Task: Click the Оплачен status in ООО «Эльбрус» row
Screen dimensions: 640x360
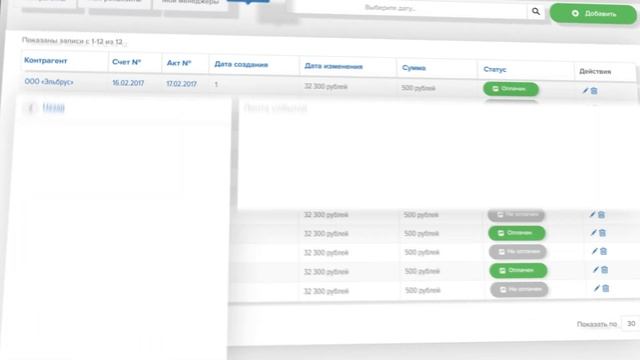Action: coord(511,89)
